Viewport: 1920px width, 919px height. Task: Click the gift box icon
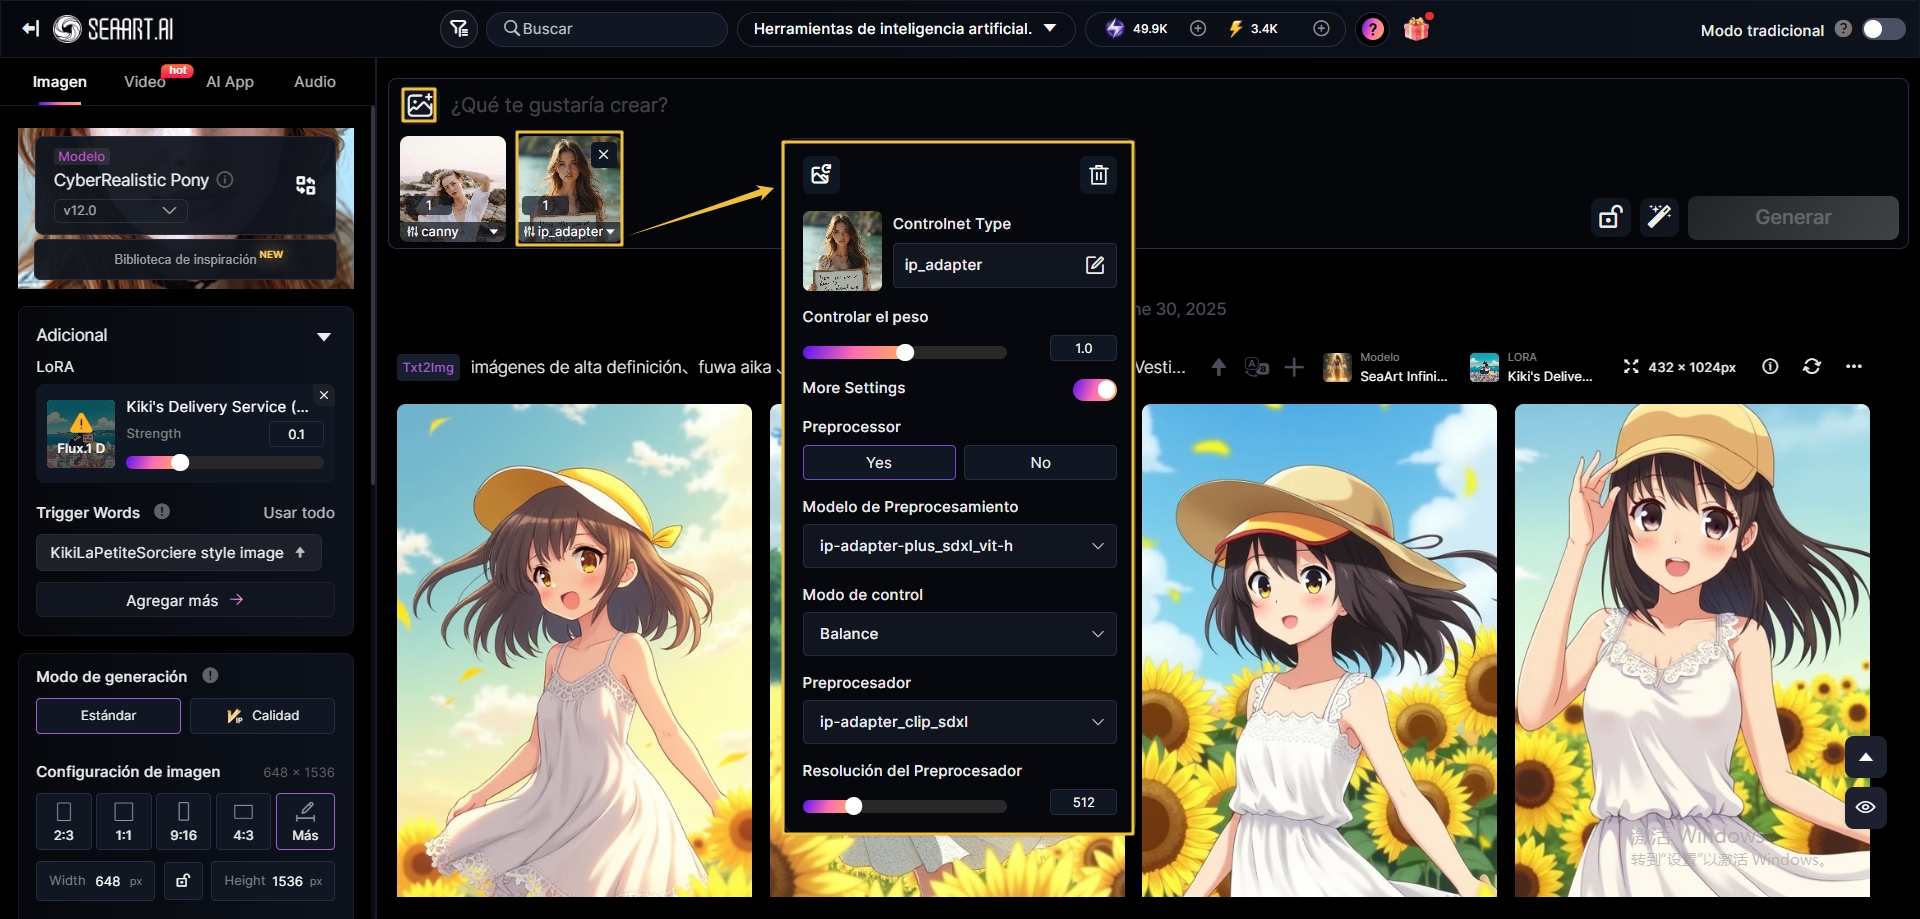tap(1416, 29)
